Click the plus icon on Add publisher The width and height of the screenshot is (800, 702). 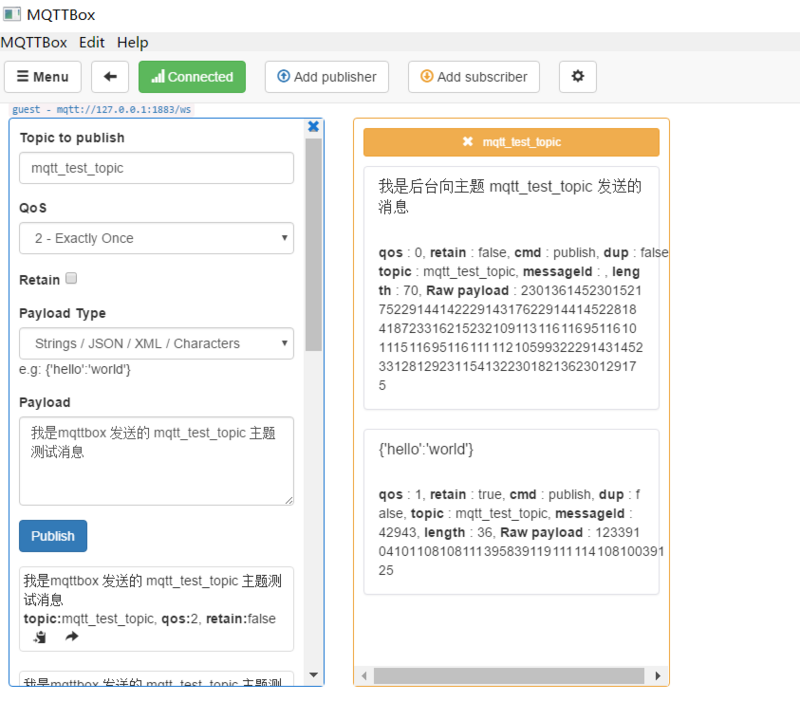(x=282, y=76)
